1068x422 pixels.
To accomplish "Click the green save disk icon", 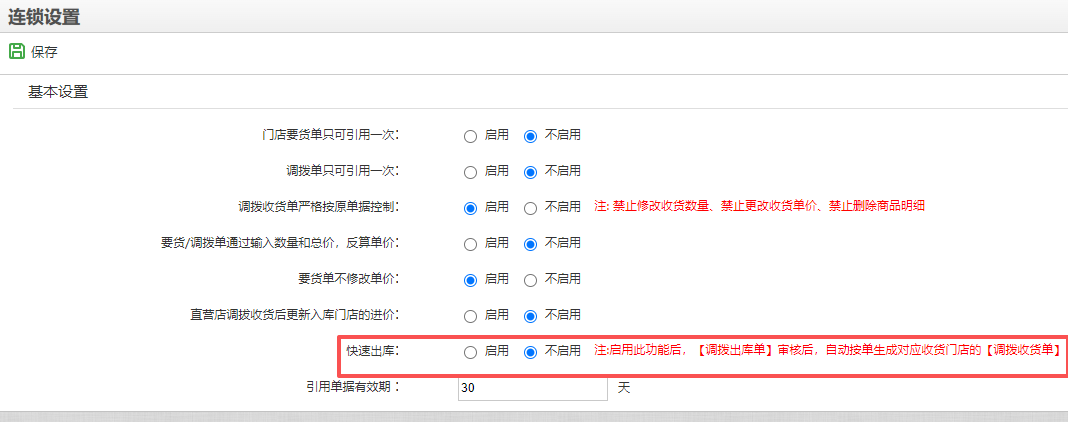I will coord(16,51).
